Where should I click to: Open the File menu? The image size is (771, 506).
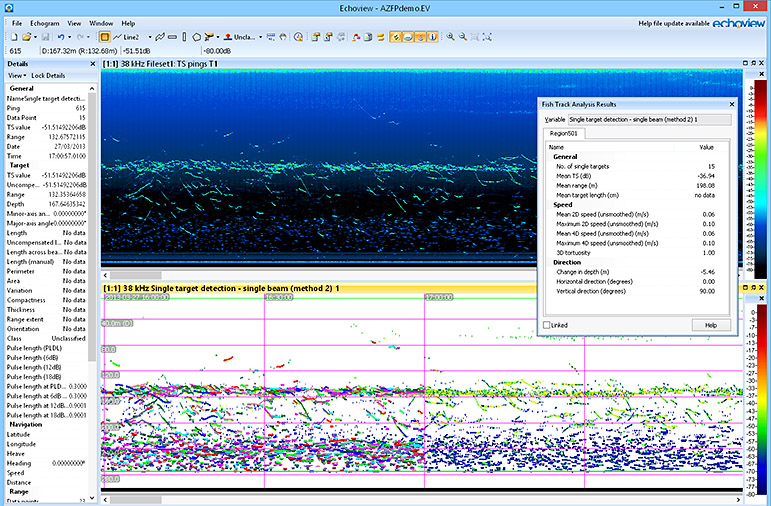click(x=17, y=23)
